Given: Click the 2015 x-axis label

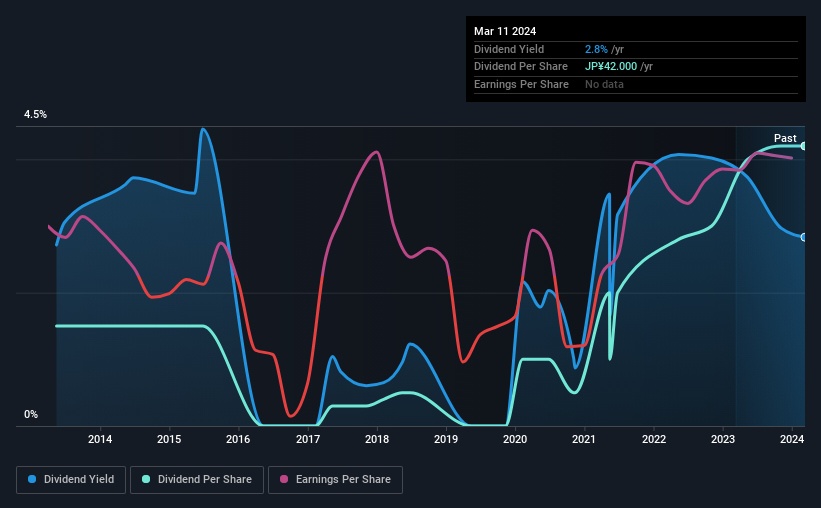Looking at the screenshot, I should pos(169,439).
